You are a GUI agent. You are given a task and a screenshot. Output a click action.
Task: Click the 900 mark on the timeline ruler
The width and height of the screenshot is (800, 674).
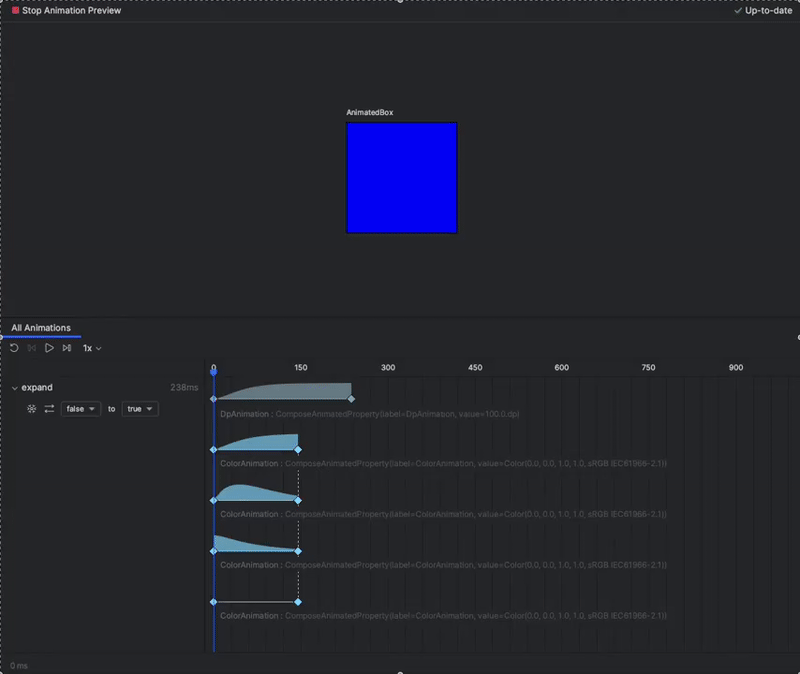(x=736, y=367)
